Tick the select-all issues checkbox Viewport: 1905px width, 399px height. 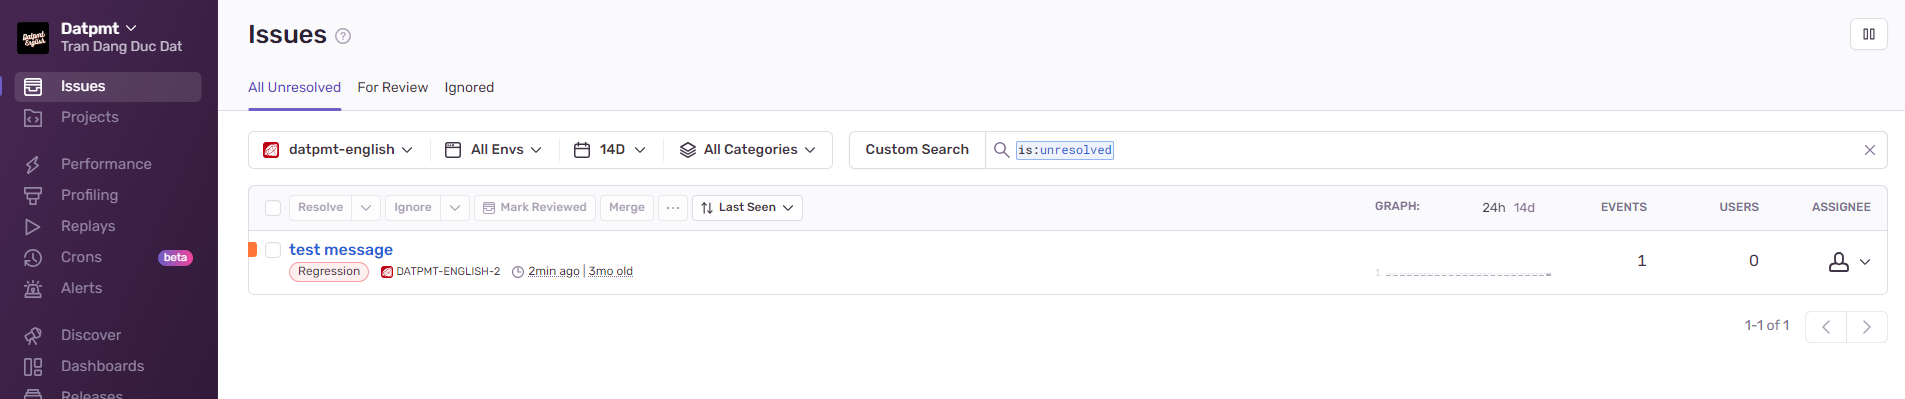pyautogui.click(x=273, y=208)
